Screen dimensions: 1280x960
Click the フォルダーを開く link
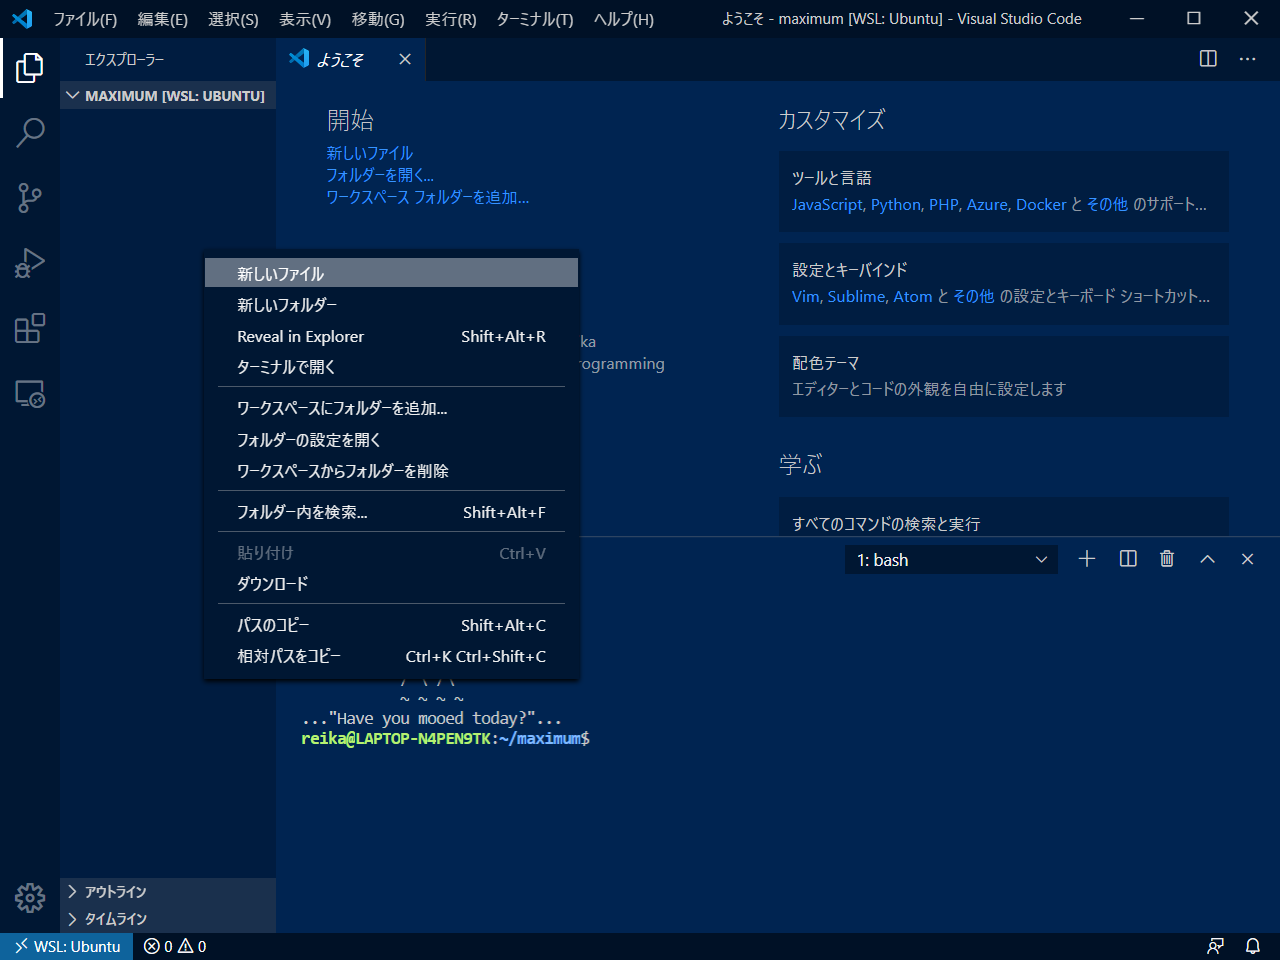point(380,175)
